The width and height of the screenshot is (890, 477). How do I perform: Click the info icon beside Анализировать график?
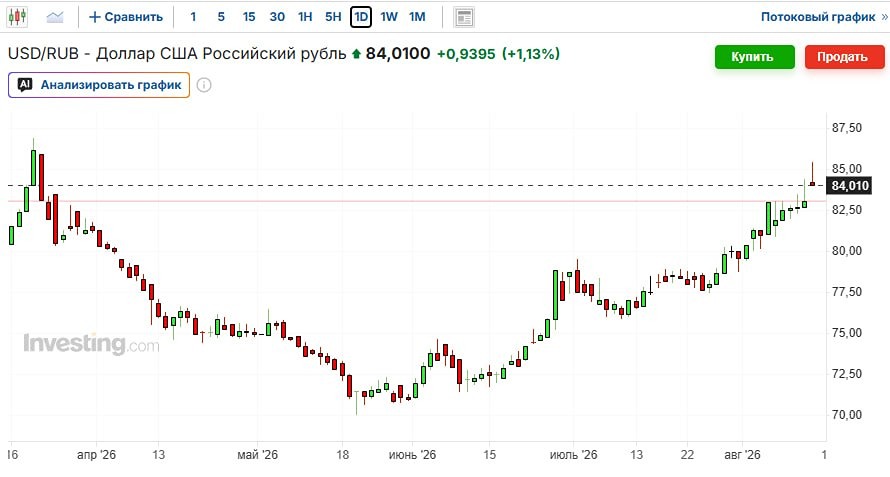(204, 85)
